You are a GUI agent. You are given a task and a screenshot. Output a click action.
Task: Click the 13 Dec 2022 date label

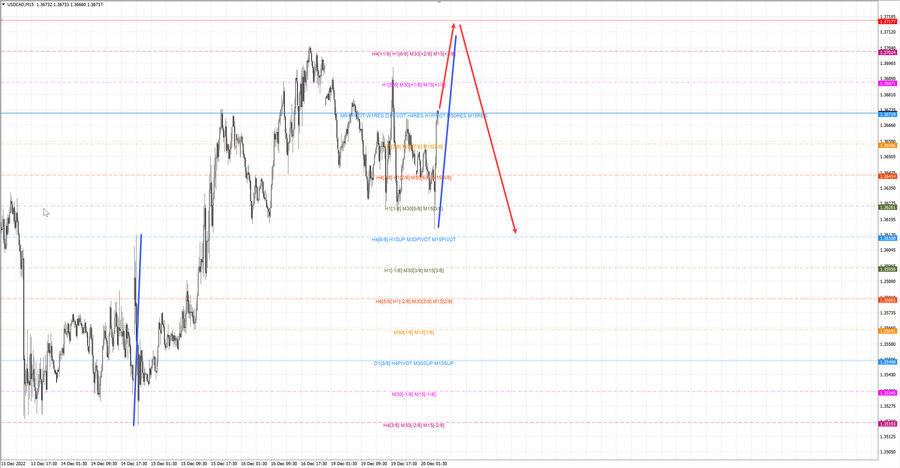[13, 463]
